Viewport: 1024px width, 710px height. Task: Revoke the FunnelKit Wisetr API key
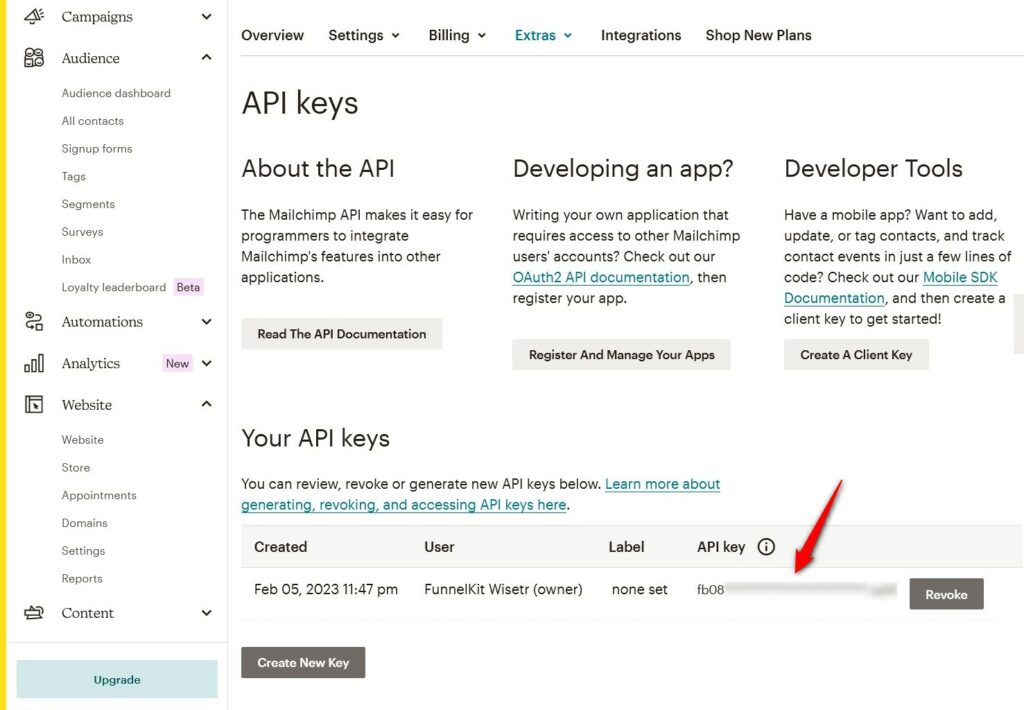pyautogui.click(x=946, y=594)
